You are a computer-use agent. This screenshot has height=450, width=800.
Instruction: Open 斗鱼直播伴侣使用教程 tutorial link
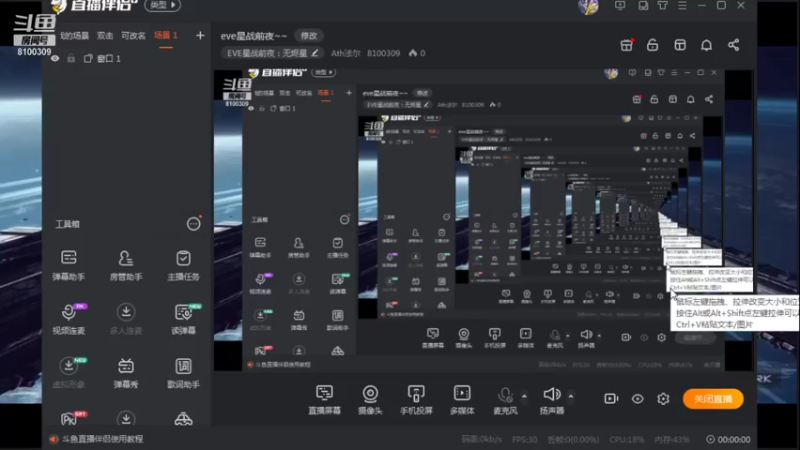coord(103,439)
